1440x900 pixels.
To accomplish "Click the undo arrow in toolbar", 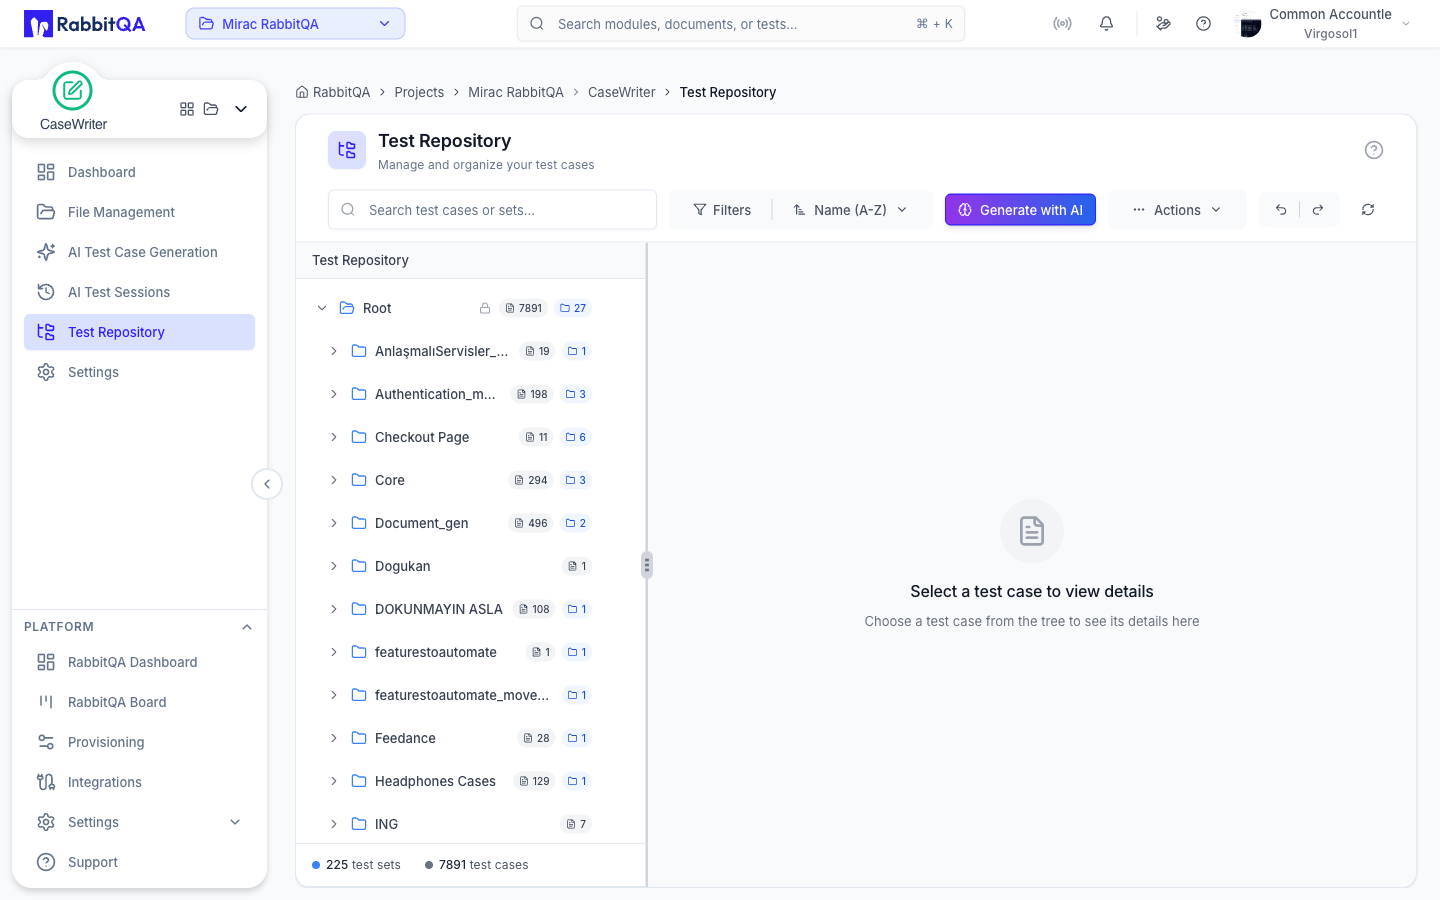I will pyautogui.click(x=1280, y=210).
